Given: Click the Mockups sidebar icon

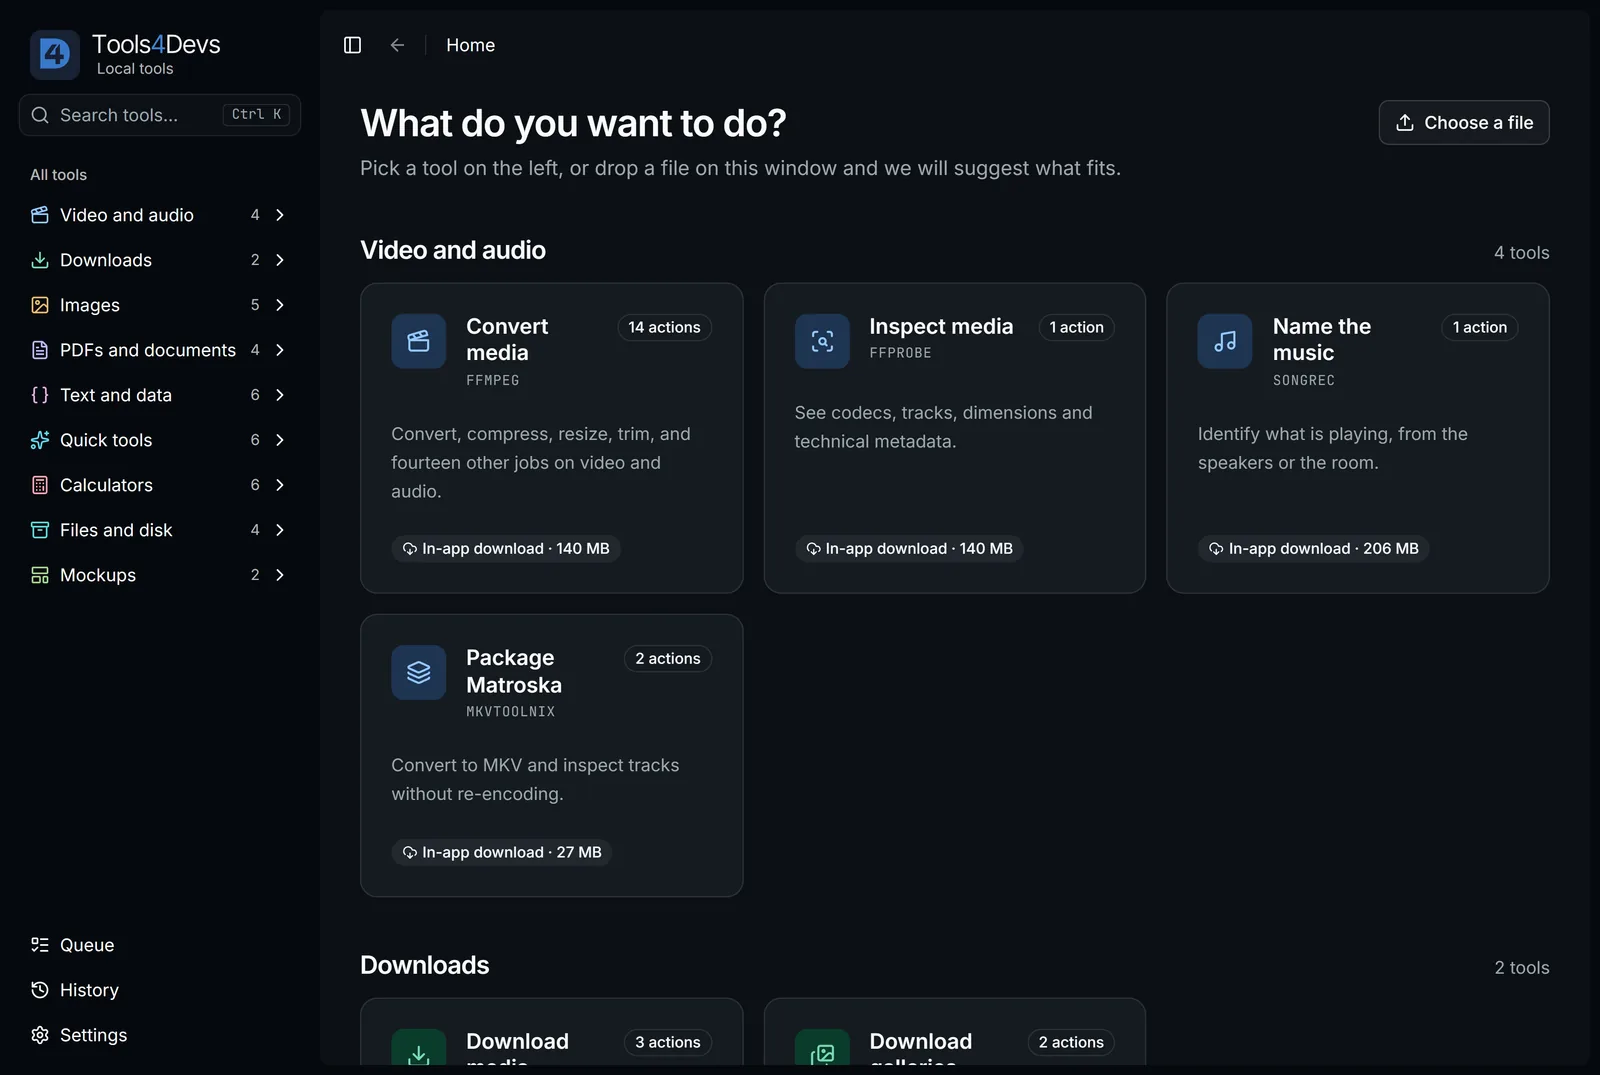Looking at the screenshot, I should pos(40,575).
